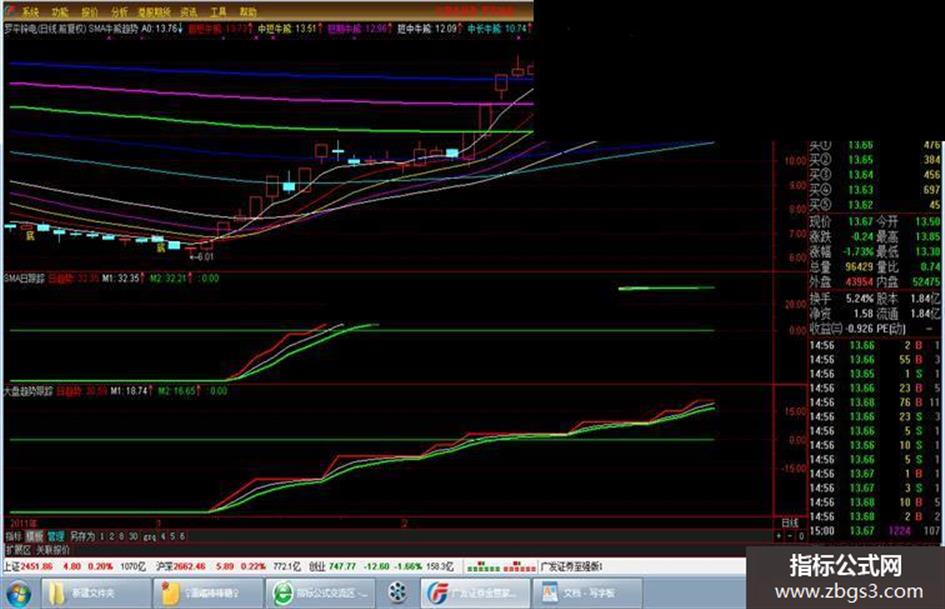The image size is (945, 609).
Task: Select the 指标 tab in the bottom bar
Action: click(x=13, y=536)
